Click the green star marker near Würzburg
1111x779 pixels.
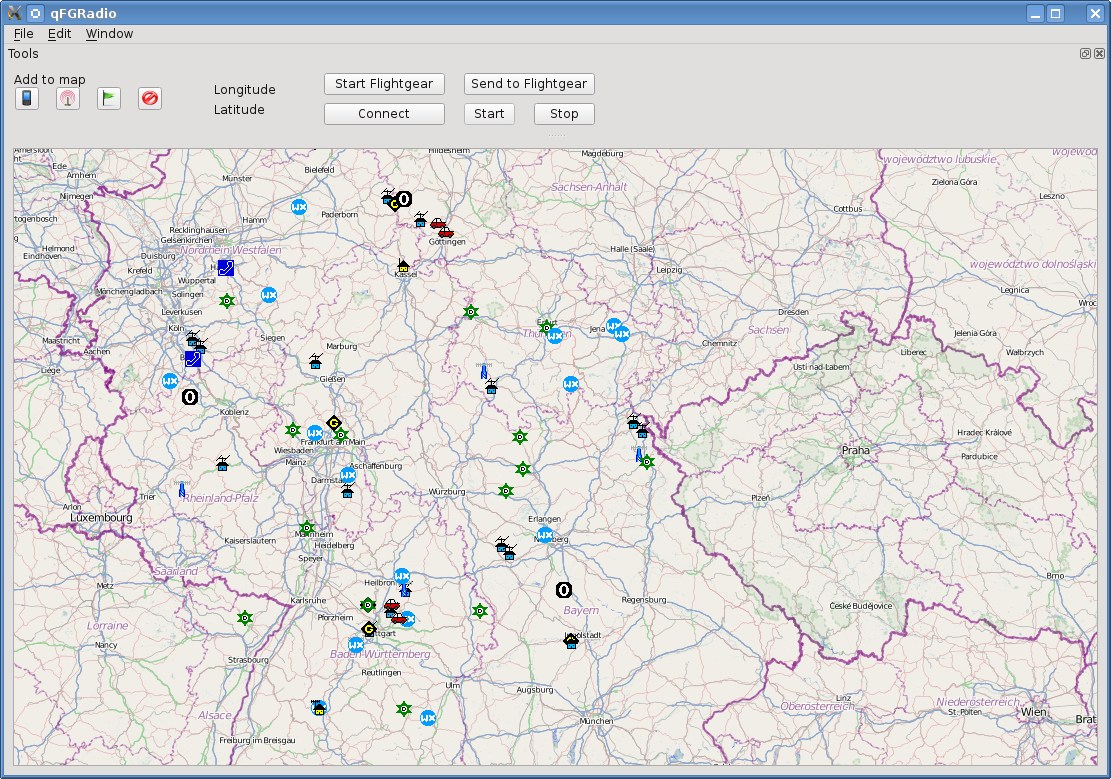pyautogui.click(x=506, y=491)
